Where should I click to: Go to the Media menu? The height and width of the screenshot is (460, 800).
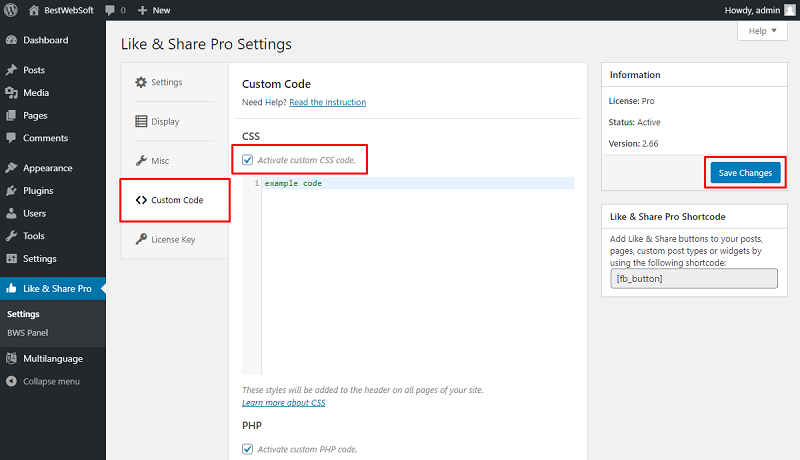[53, 93]
